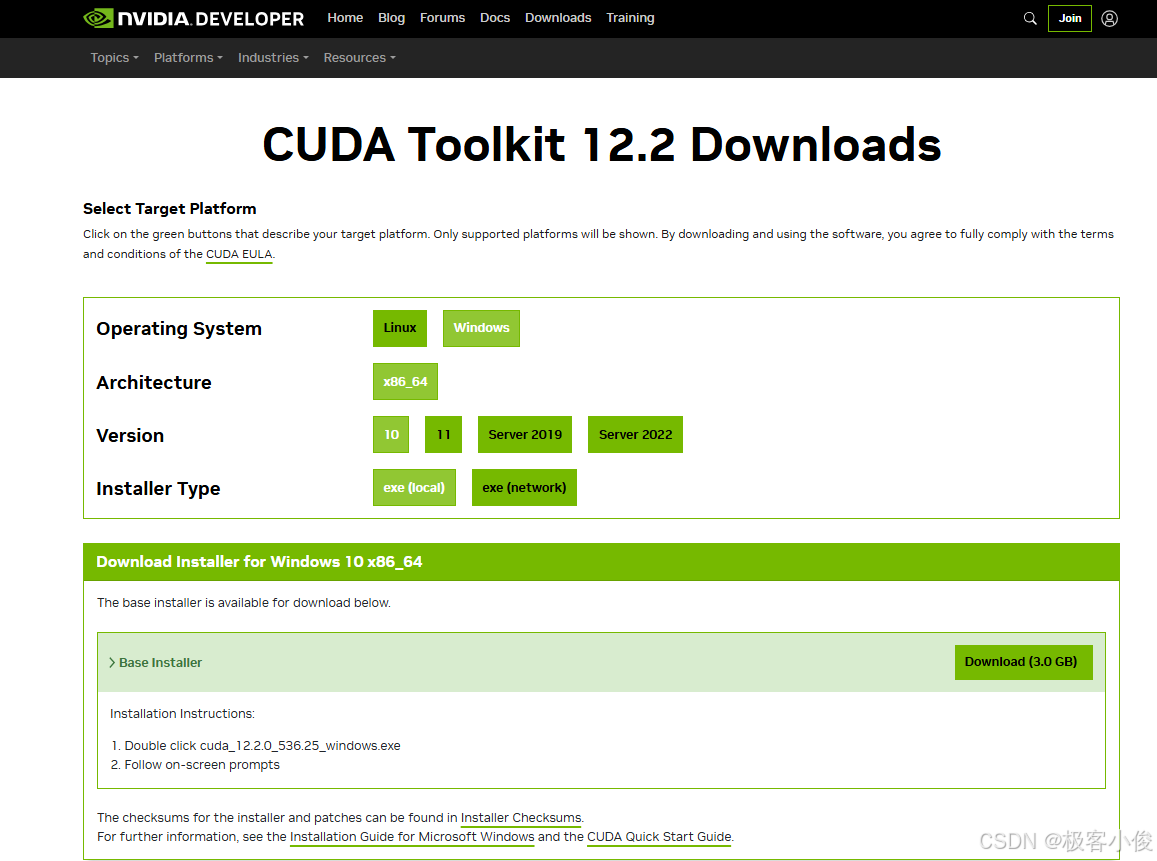
Task: Expand the Topics dropdown menu
Action: pos(114,58)
